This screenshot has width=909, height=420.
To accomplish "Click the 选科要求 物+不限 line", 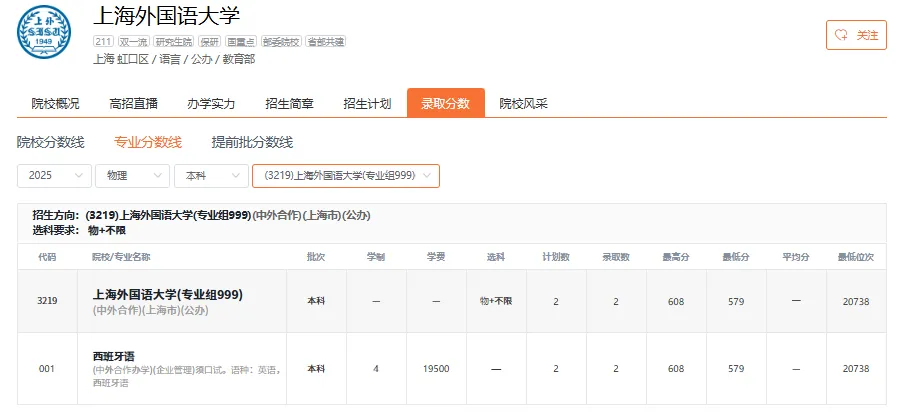I will point(79,230).
